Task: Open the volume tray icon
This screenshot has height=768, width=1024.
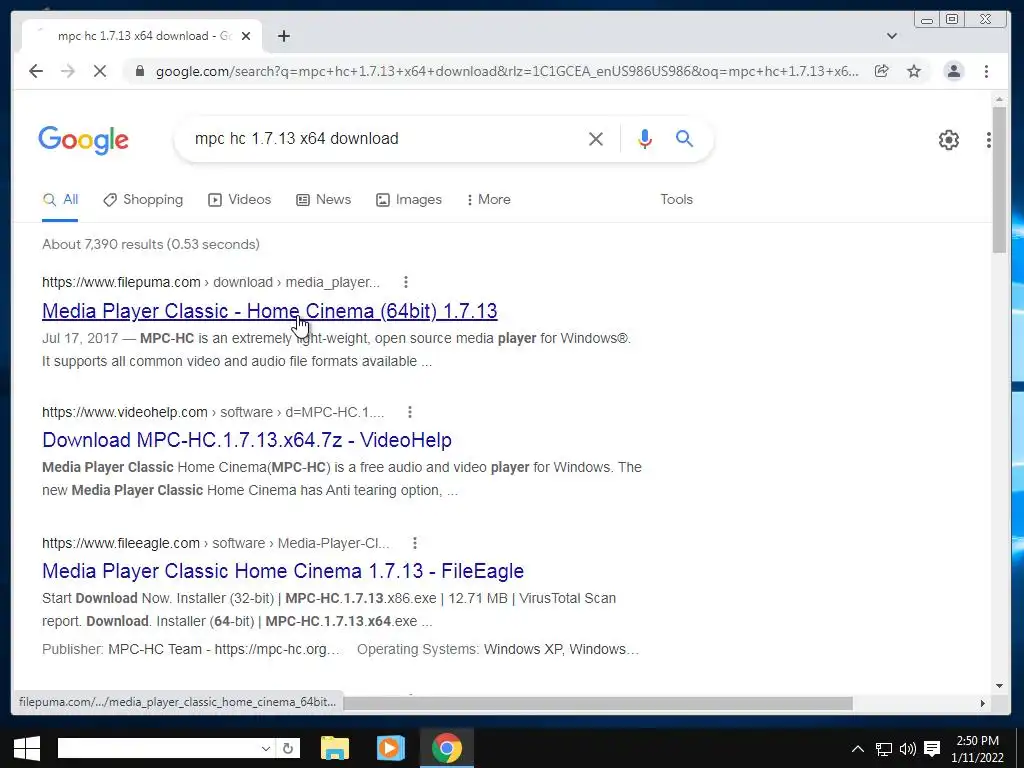Action: (908, 749)
